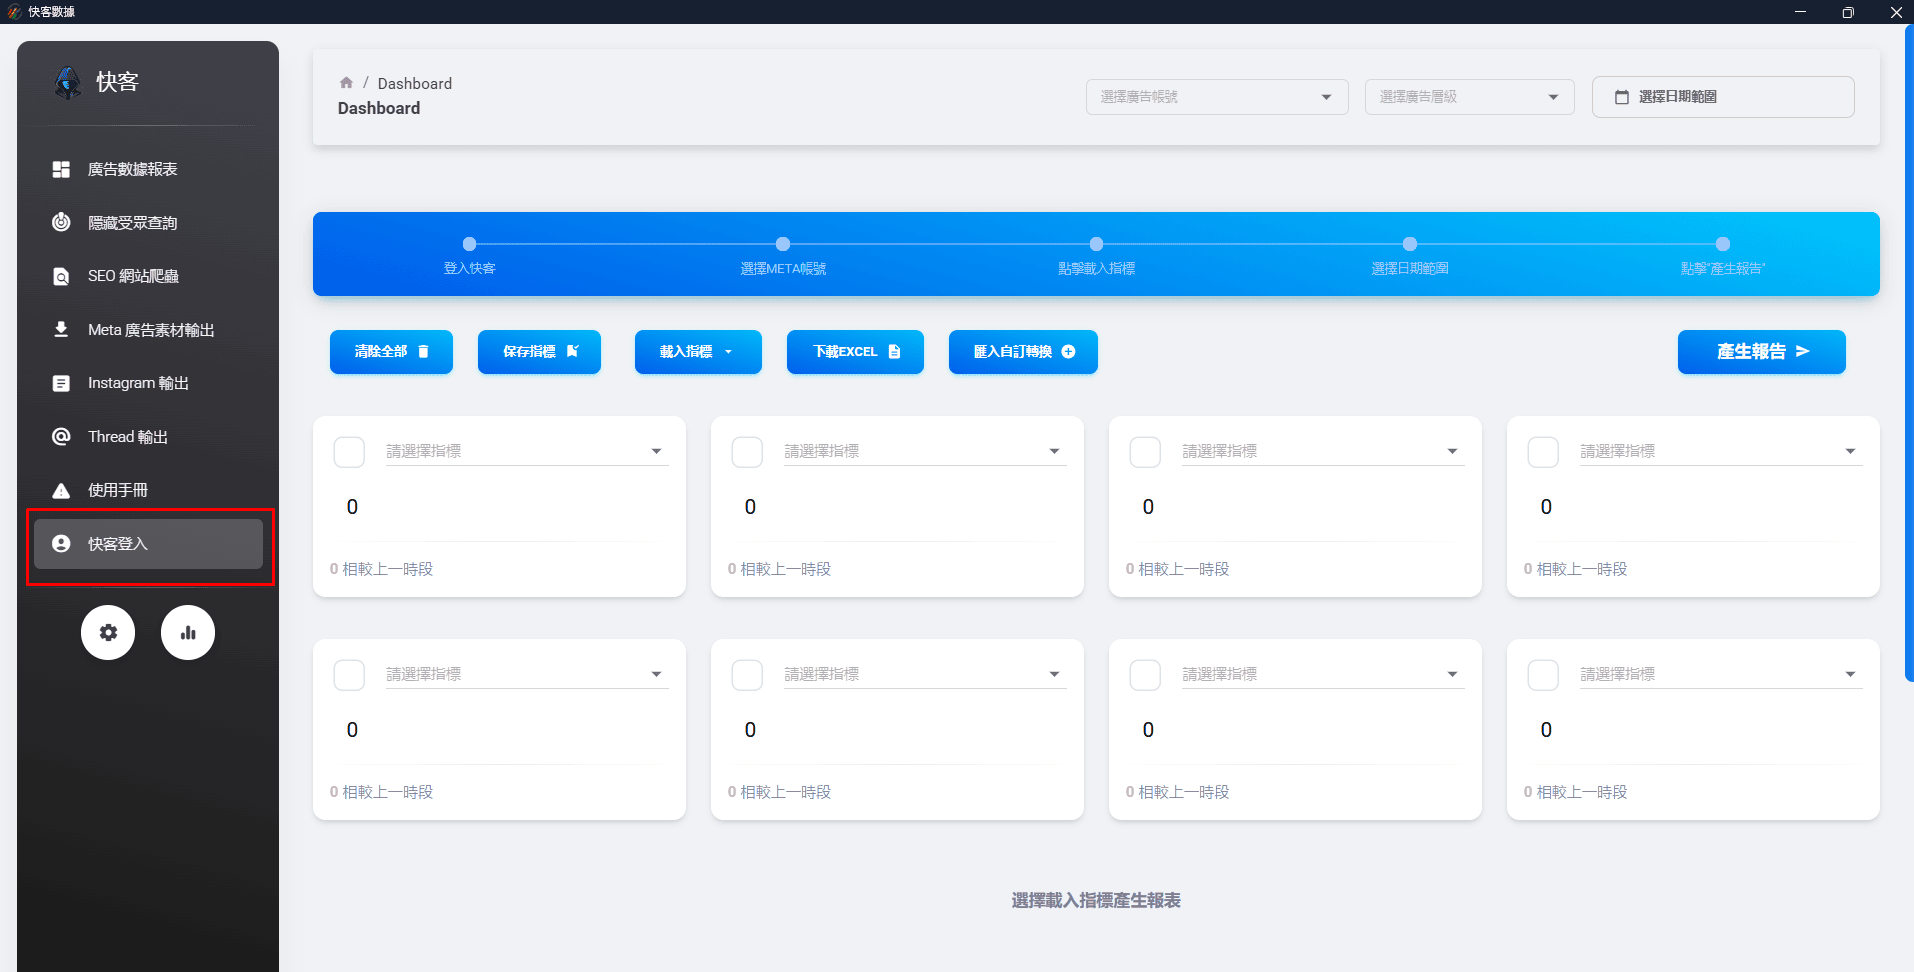Open 隱藏受眾查詢 from sidebar
Viewport: 1914px width, 972px height.
pos(132,223)
